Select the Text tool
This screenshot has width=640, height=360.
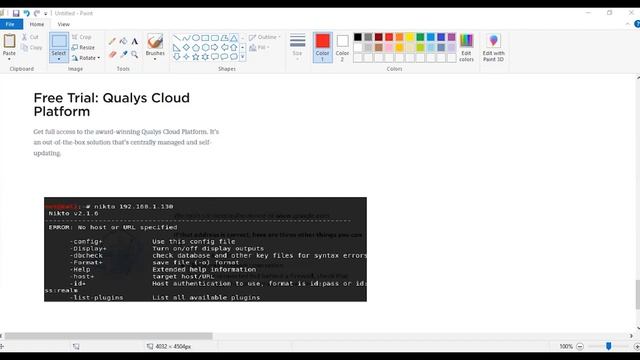135,41
